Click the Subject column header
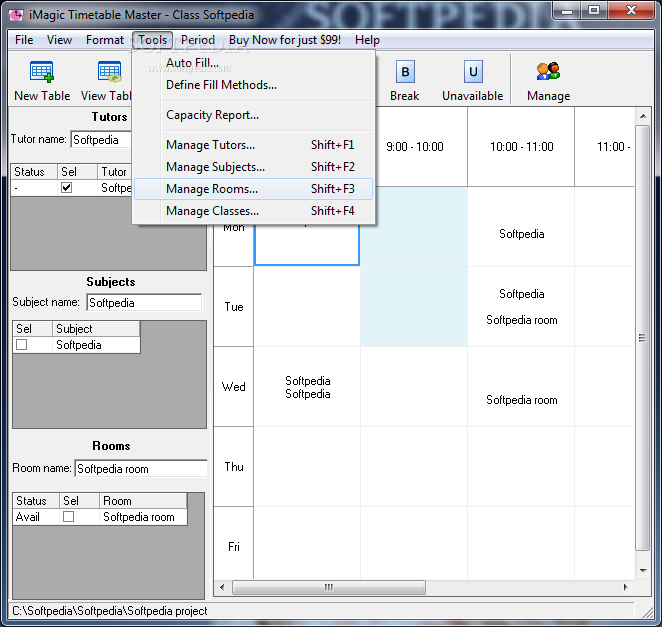662x627 pixels. click(x=96, y=328)
